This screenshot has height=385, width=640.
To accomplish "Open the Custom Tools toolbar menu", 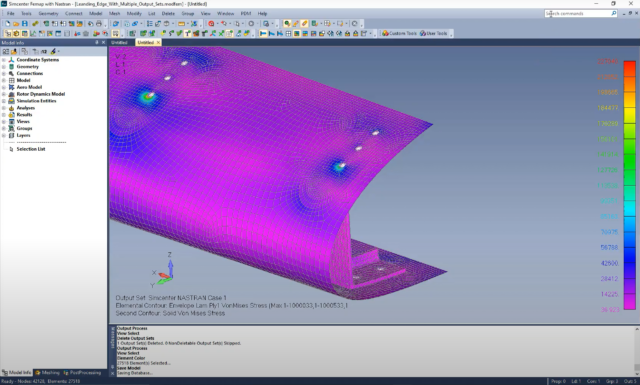I will 399,33.
